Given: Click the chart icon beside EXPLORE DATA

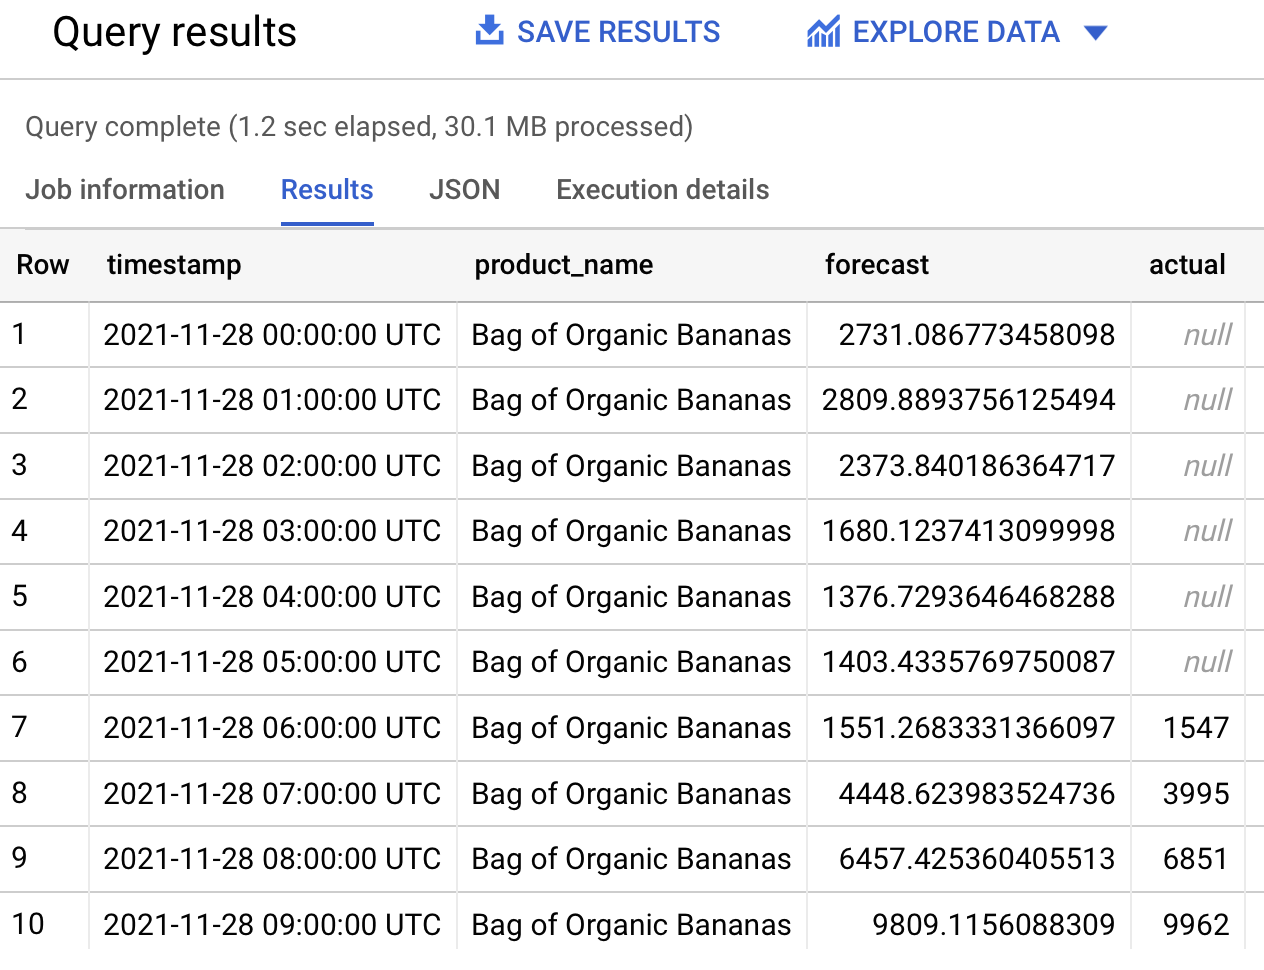Looking at the screenshot, I should tap(822, 31).
